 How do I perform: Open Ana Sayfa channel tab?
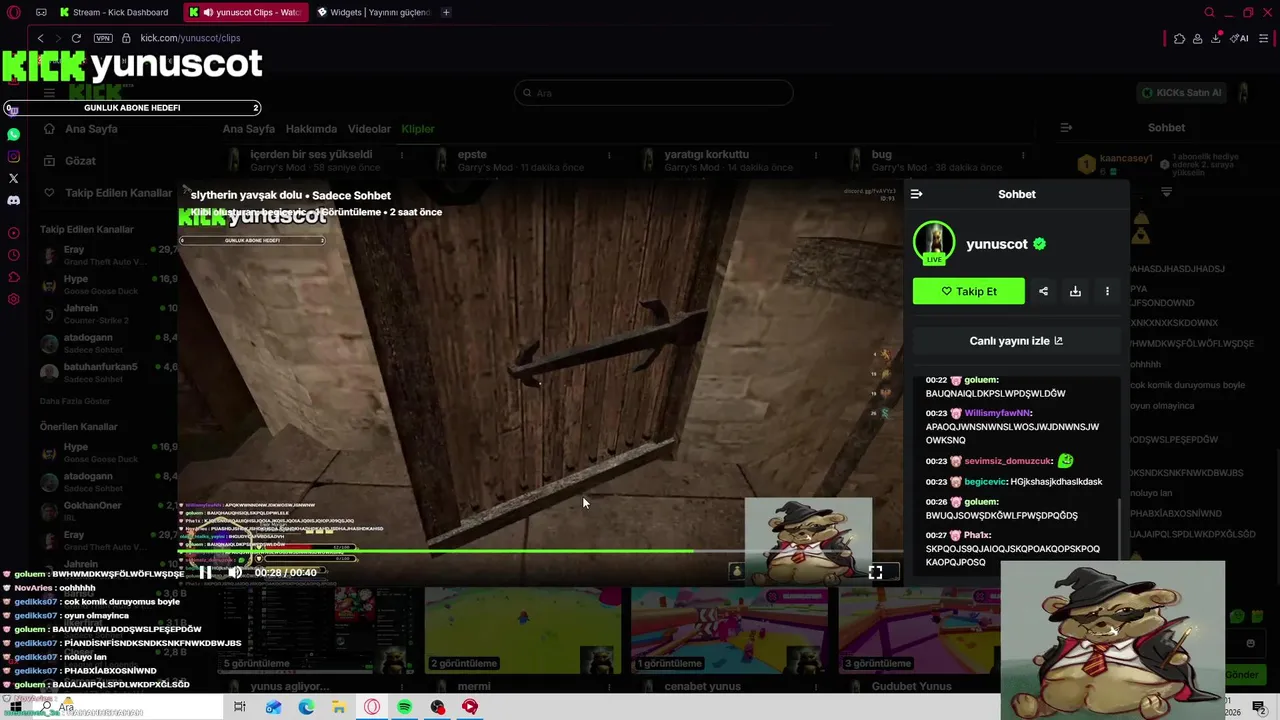(248, 129)
